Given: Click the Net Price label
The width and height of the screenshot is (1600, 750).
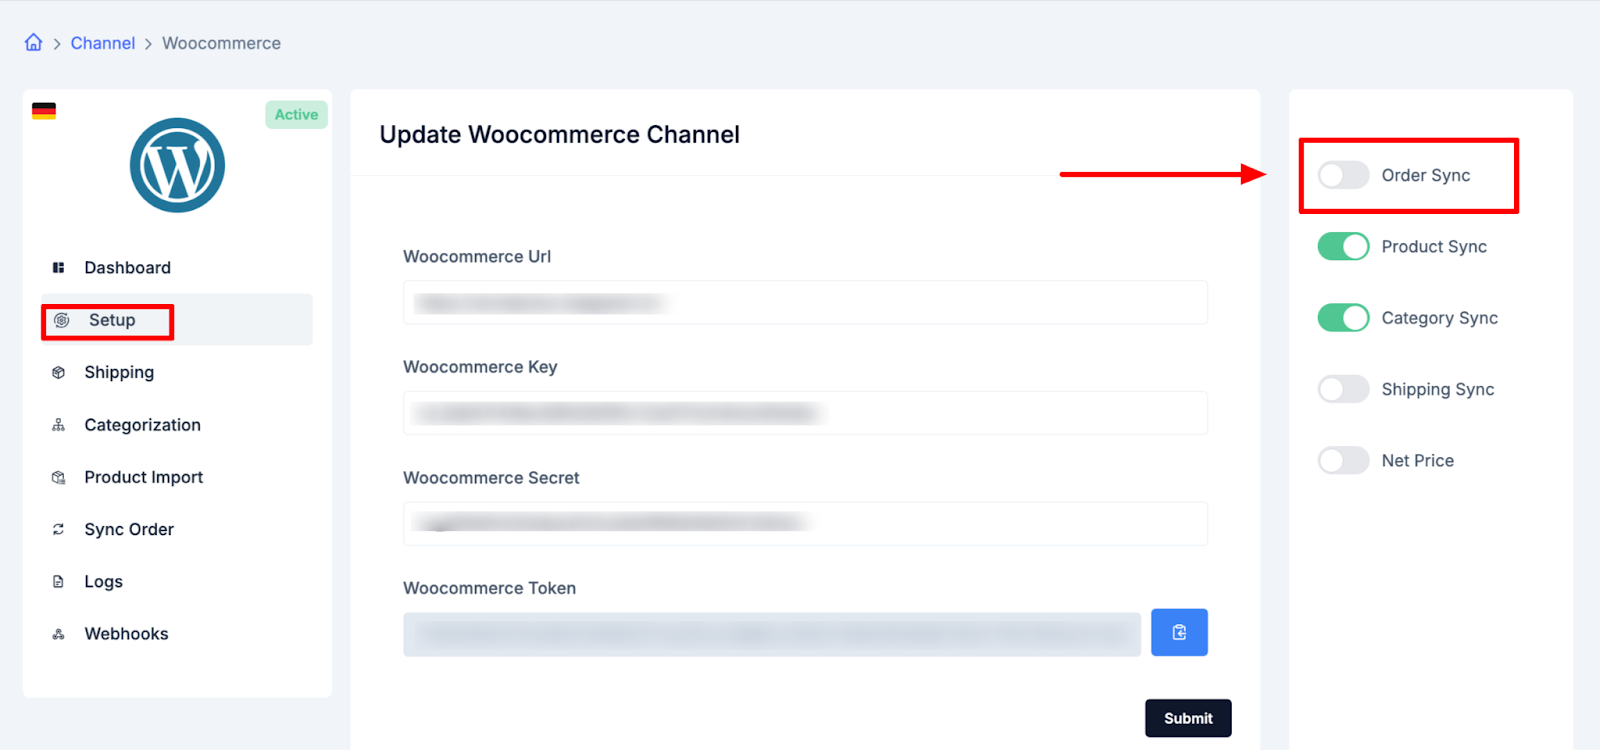Looking at the screenshot, I should coord(1418,460).
